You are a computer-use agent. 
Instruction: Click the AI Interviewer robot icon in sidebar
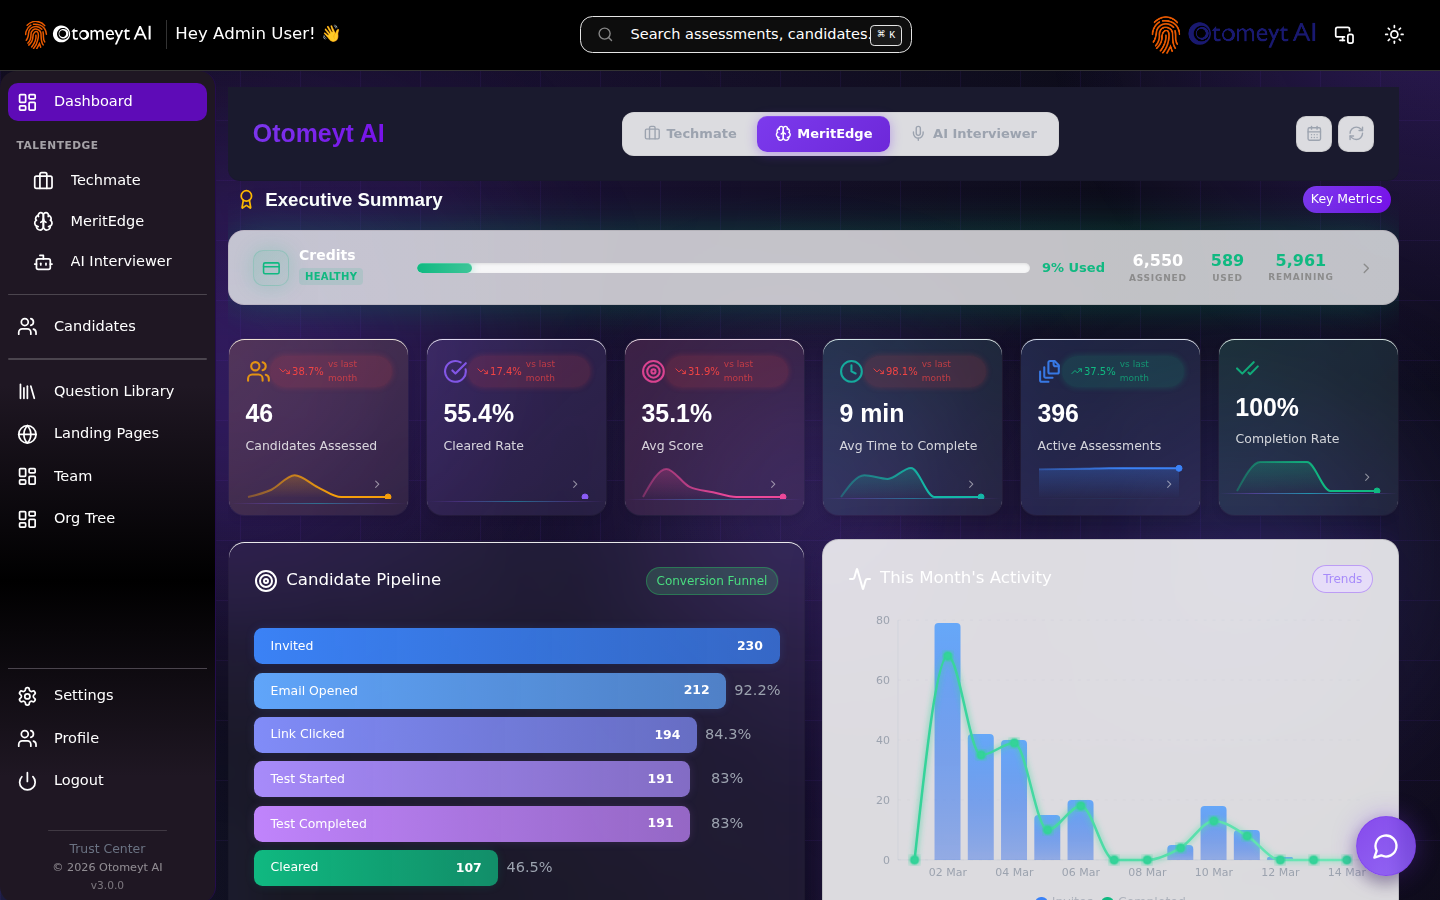pyautogui.click(x=43, y=262)
